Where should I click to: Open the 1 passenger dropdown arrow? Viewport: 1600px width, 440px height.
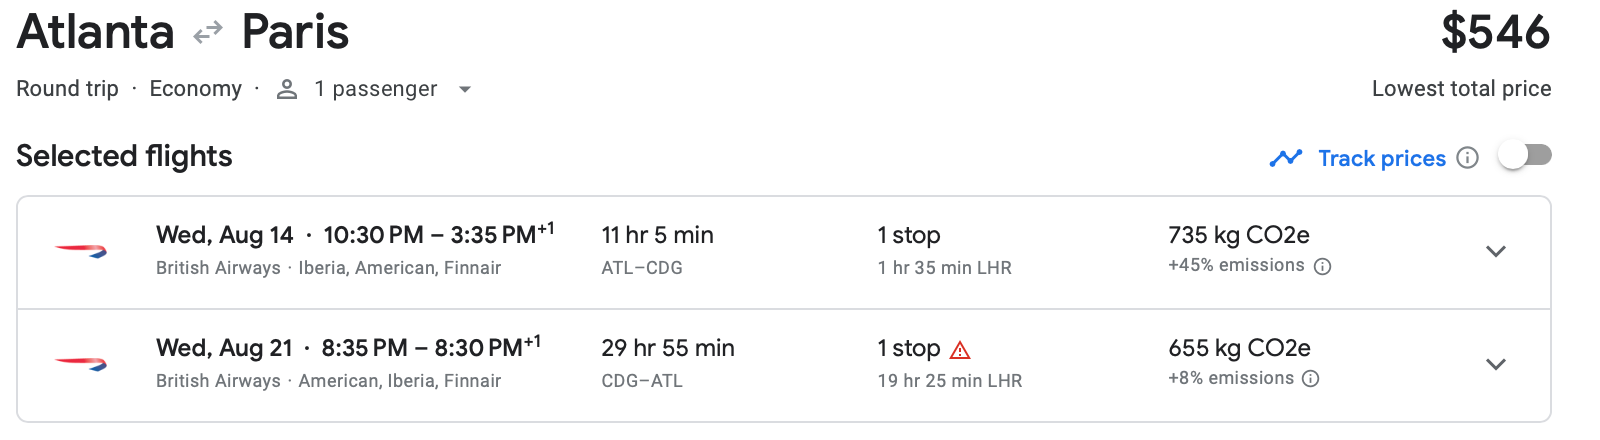(x=464, y=89)
